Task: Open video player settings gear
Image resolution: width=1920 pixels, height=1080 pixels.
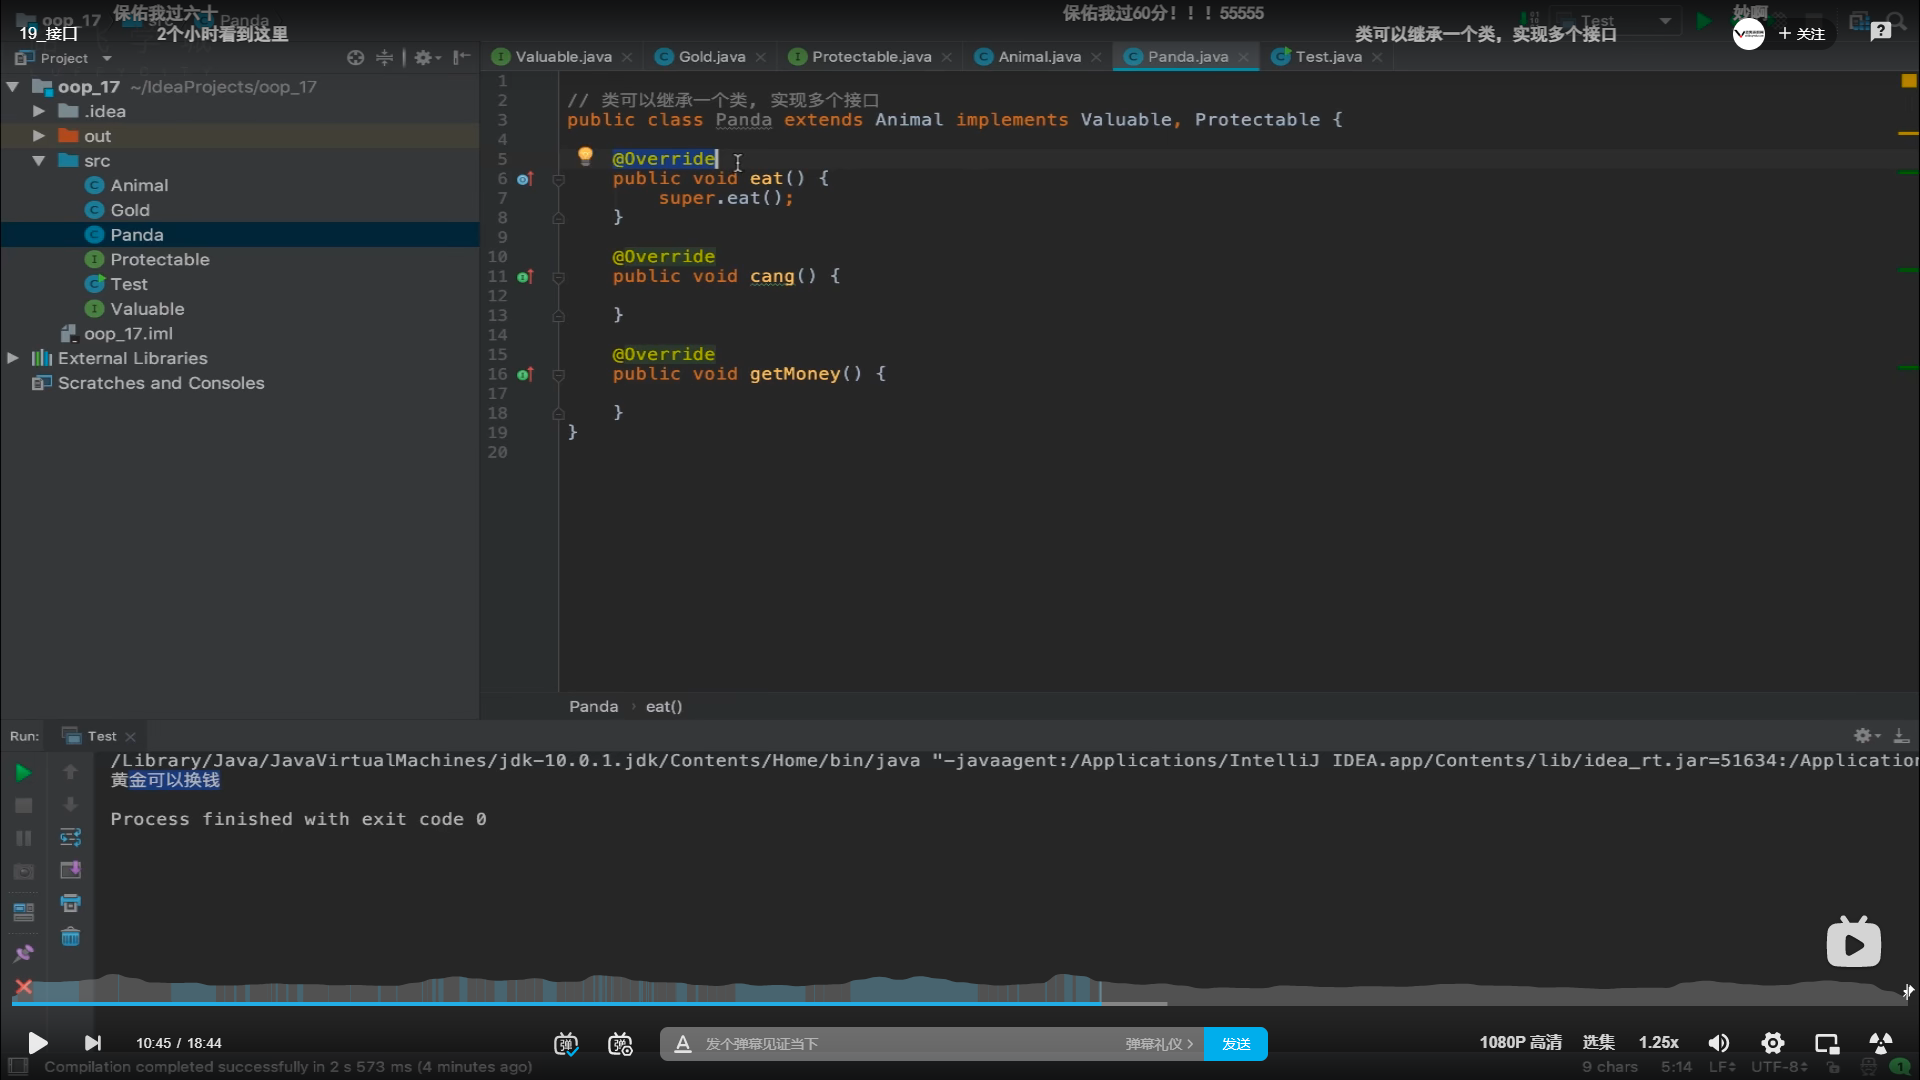Action: pyautogui.click(x=1773, y=1043)
